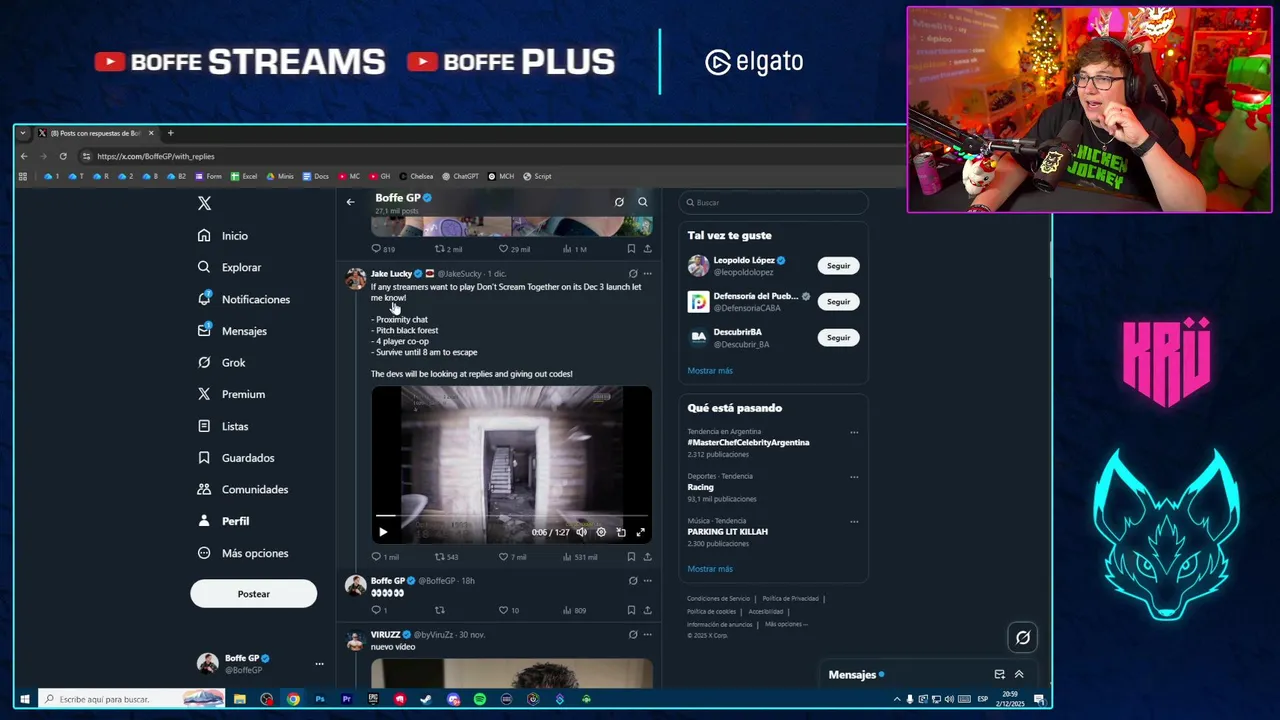
Task: Click the Postear button
Action: click(254, 594)
